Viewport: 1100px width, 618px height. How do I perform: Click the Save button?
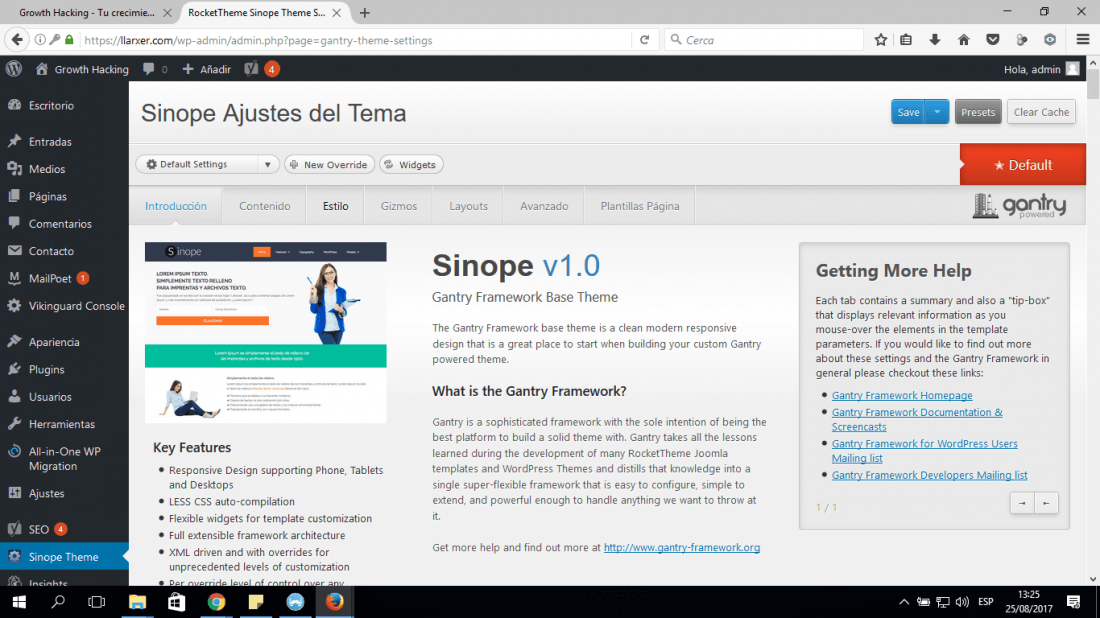(908, 112)
